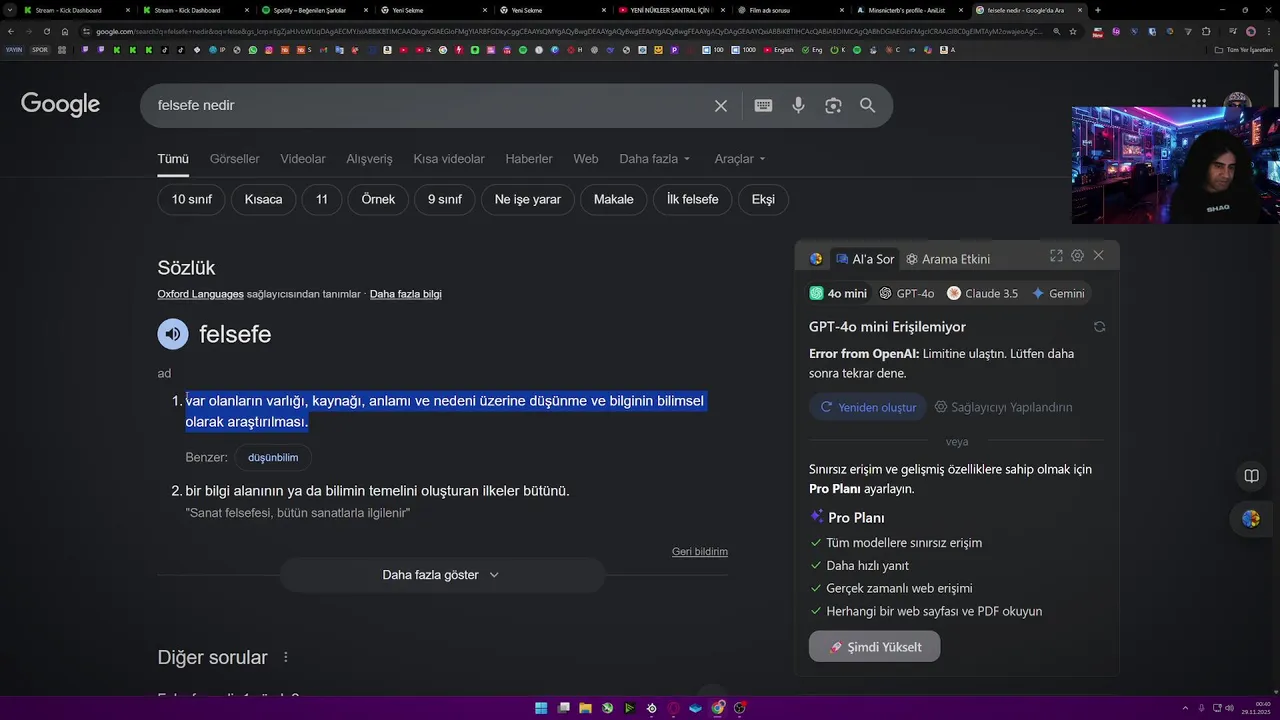This screenshot has width=1280, height=720.
Task: Bookmark this page with star icon
Action: click(1073, 31)
